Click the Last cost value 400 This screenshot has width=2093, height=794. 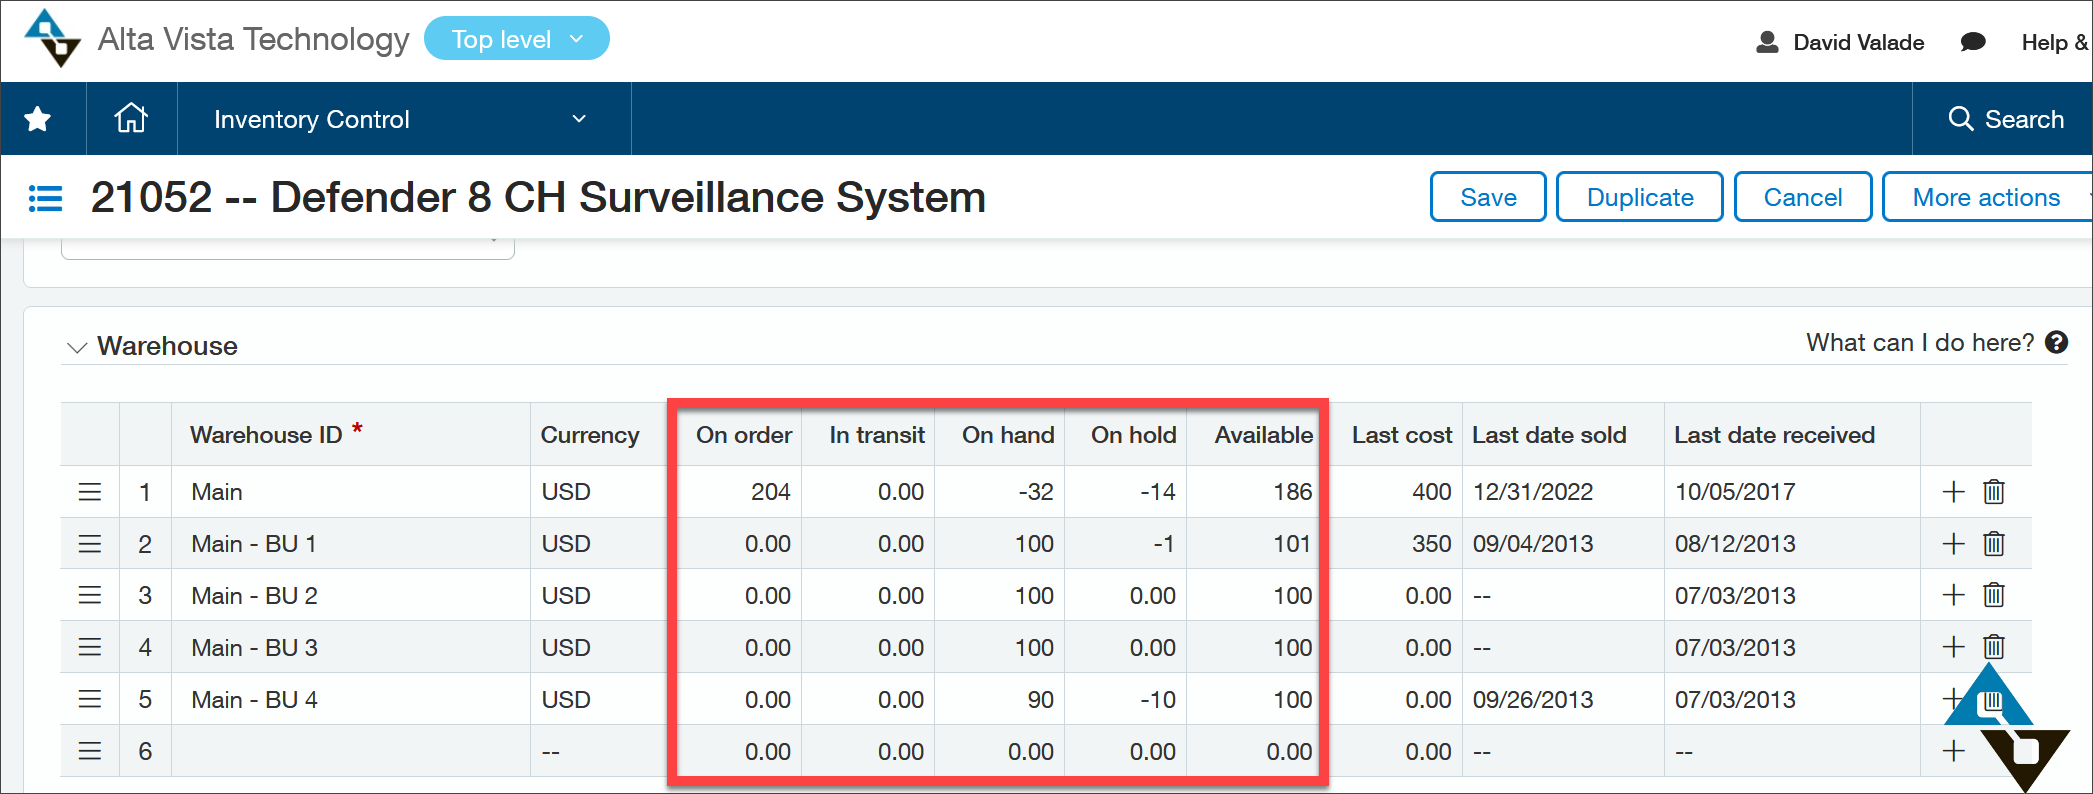[1432, 492]
